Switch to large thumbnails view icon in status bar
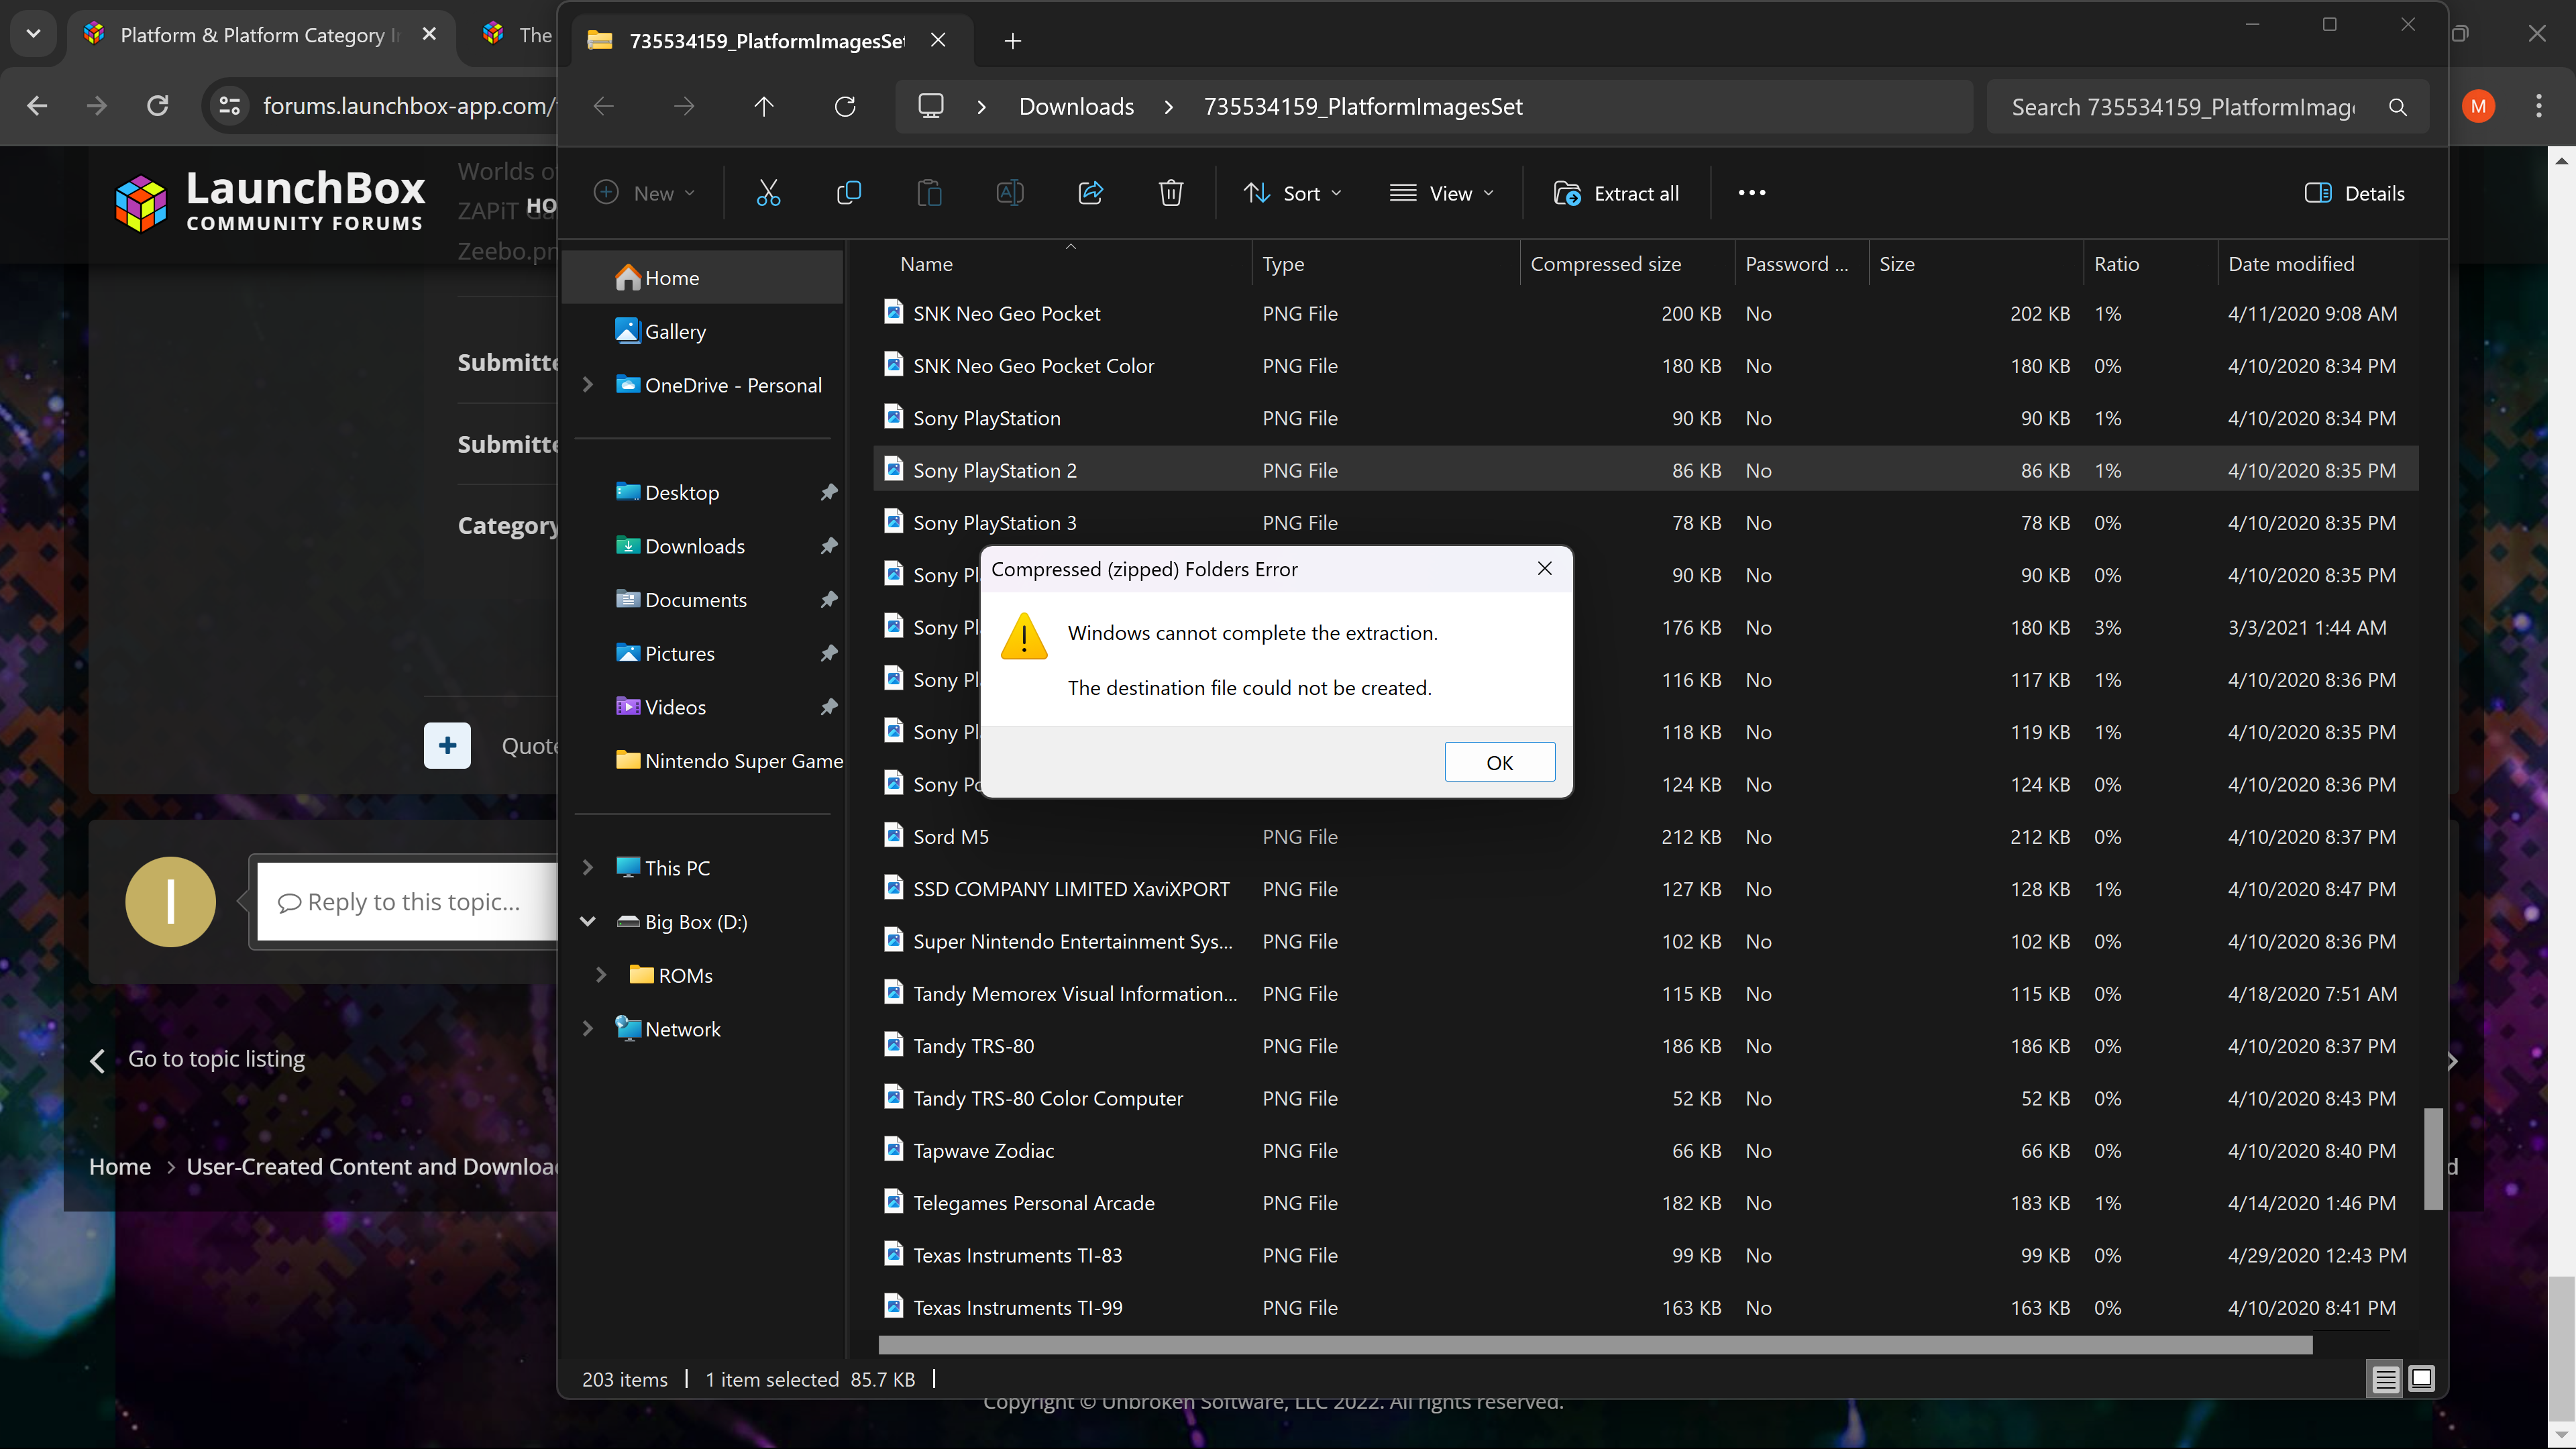The image size is (2576, 1449). [x=2421, y=1379]
